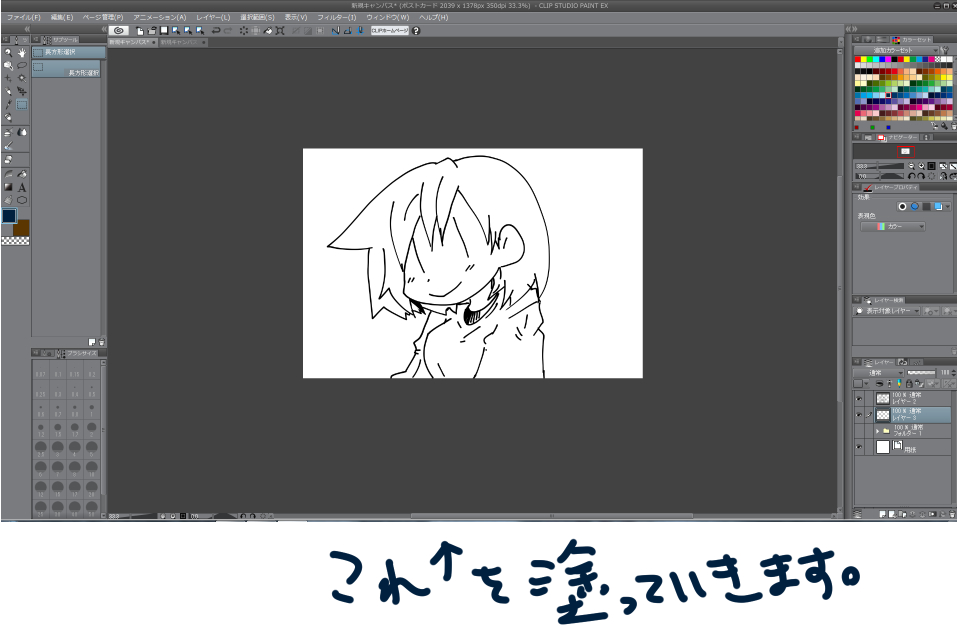This screenshot has width=960, height=637.
Task: Select the Figure polygon tool
Action: 22,200
